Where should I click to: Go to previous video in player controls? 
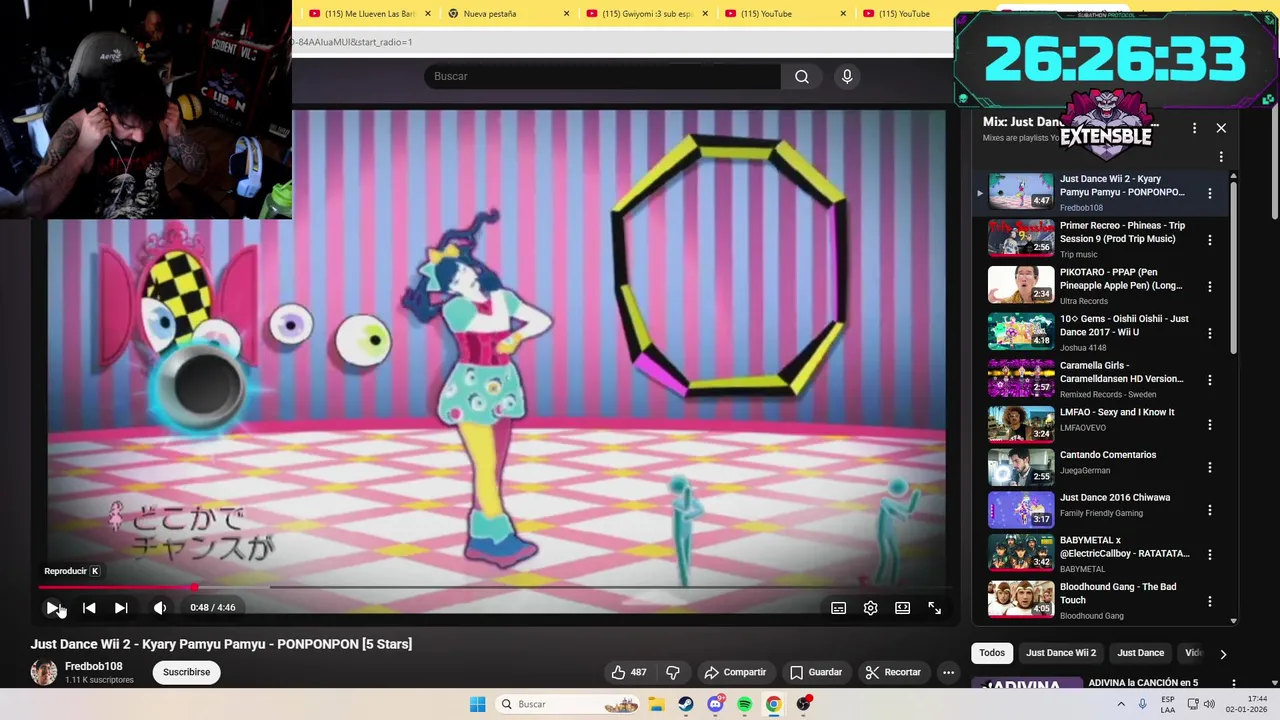(89, 607)
